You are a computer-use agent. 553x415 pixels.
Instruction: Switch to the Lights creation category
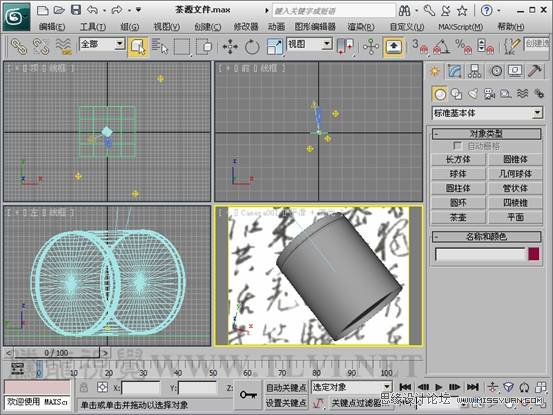pyautogui.click(x=473, y=94)
